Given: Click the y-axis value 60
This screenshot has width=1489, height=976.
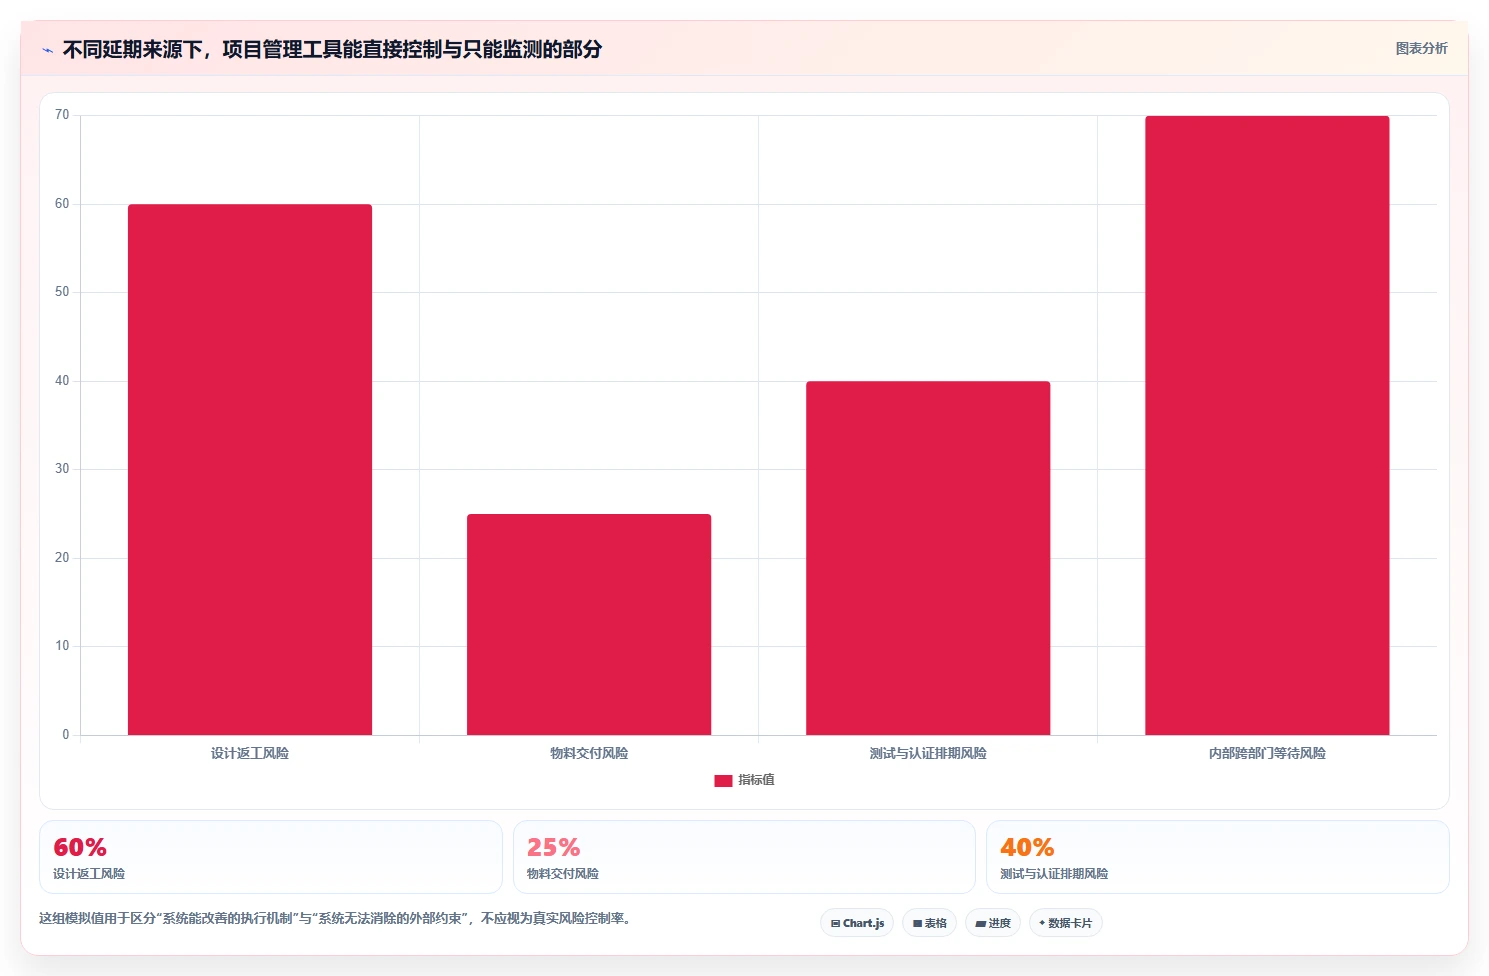Looking at the screenshot, I should (x=62, y=204).
